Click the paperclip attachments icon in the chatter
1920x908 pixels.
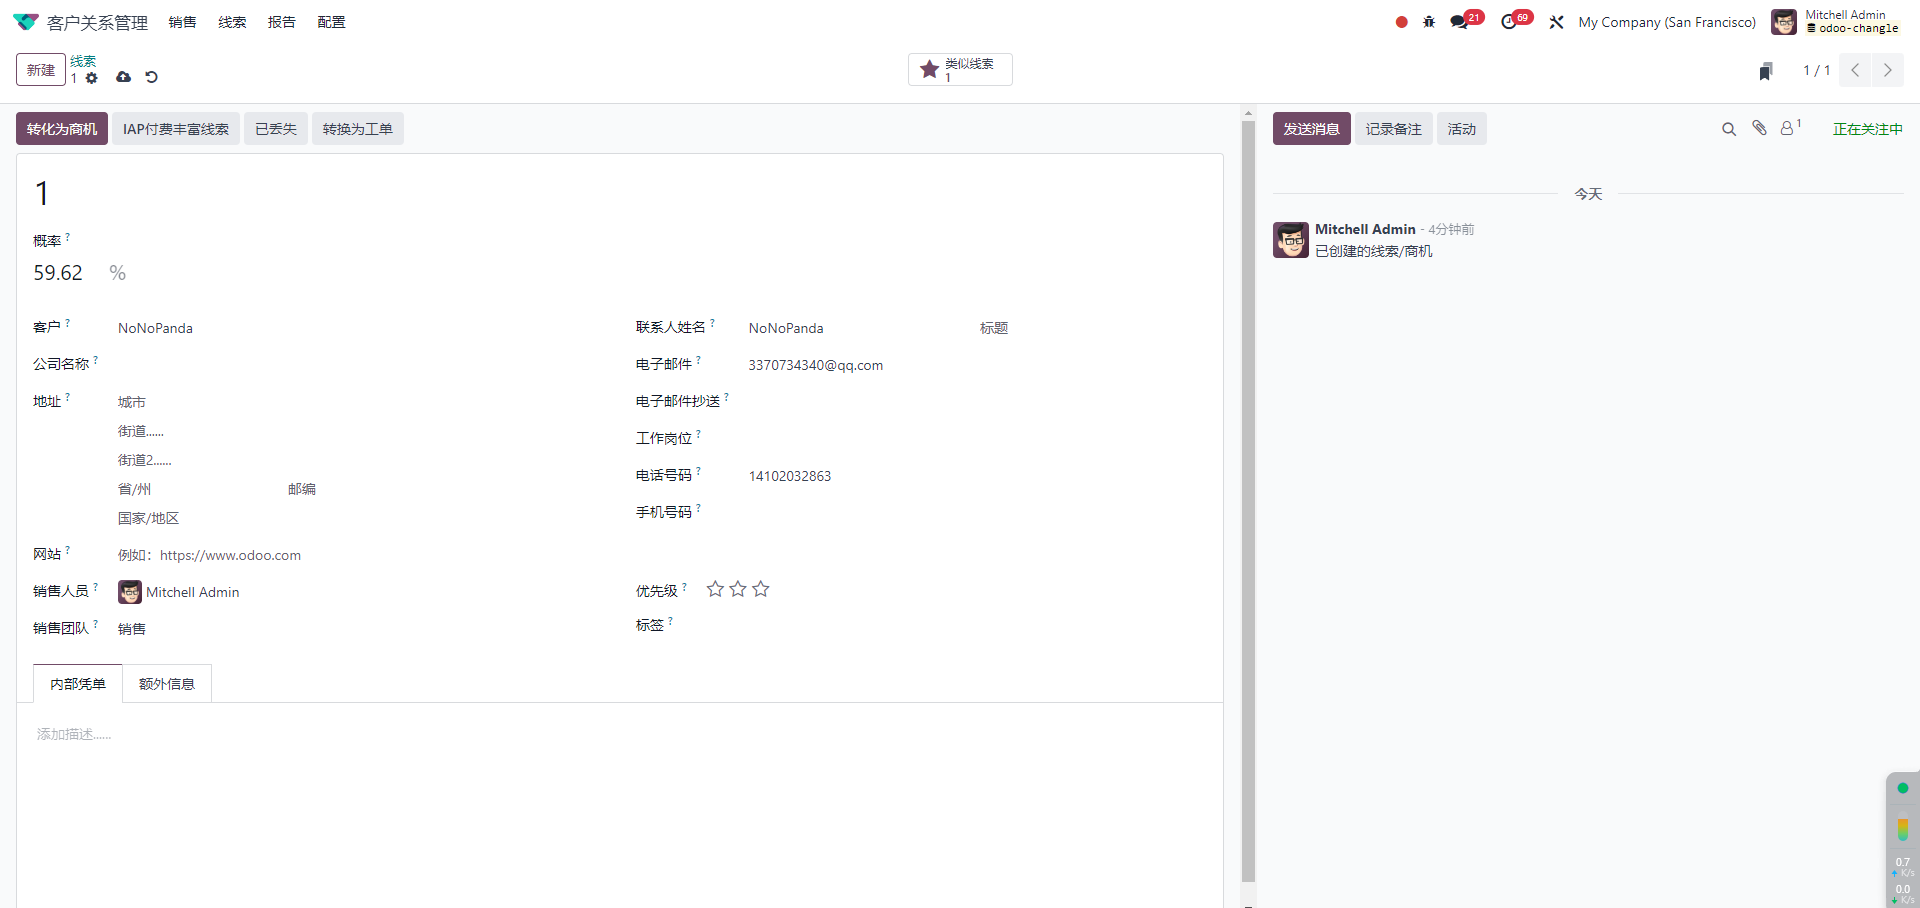click(x=1759, y=128)
